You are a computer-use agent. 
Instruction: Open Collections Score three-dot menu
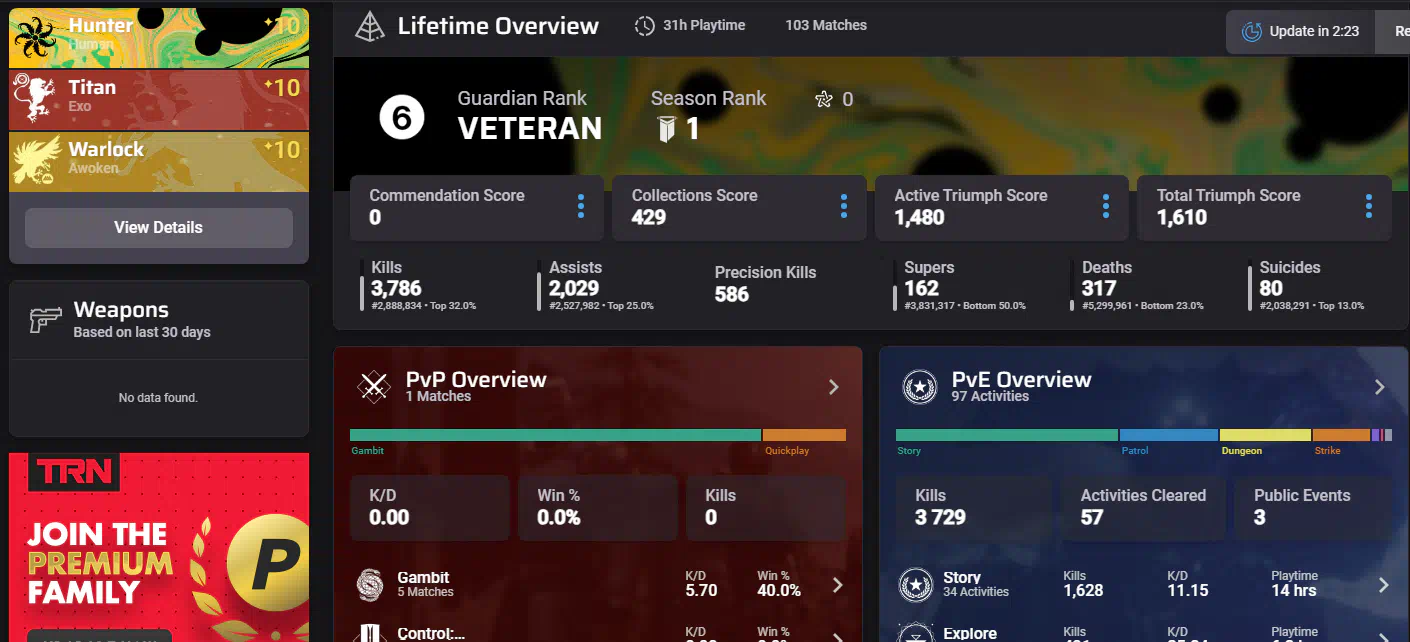point(843,207)
